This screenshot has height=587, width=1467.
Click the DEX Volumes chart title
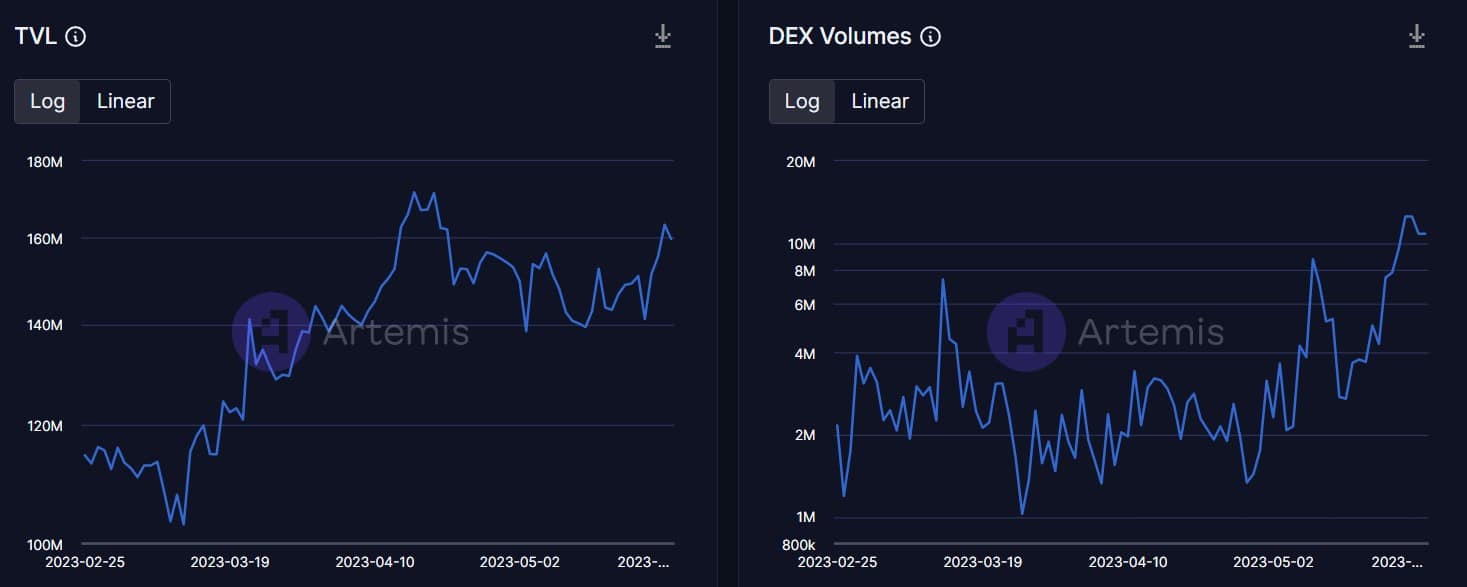(x=840, y=37)
